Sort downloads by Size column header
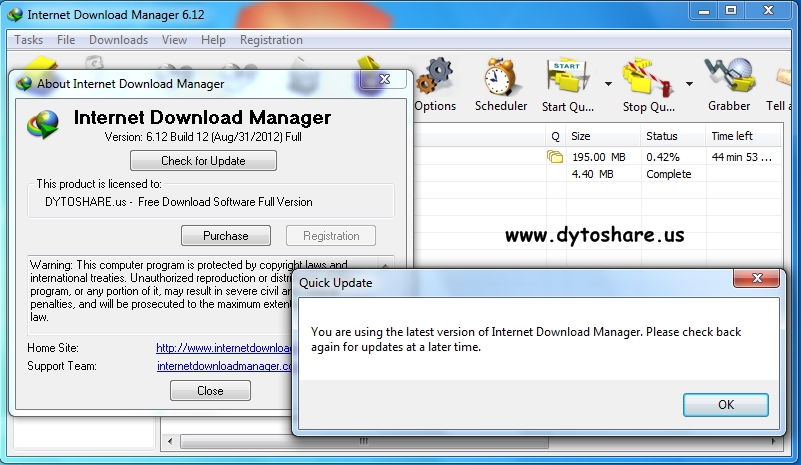This screenshot has height=465, width=801. tap(603, 136)
